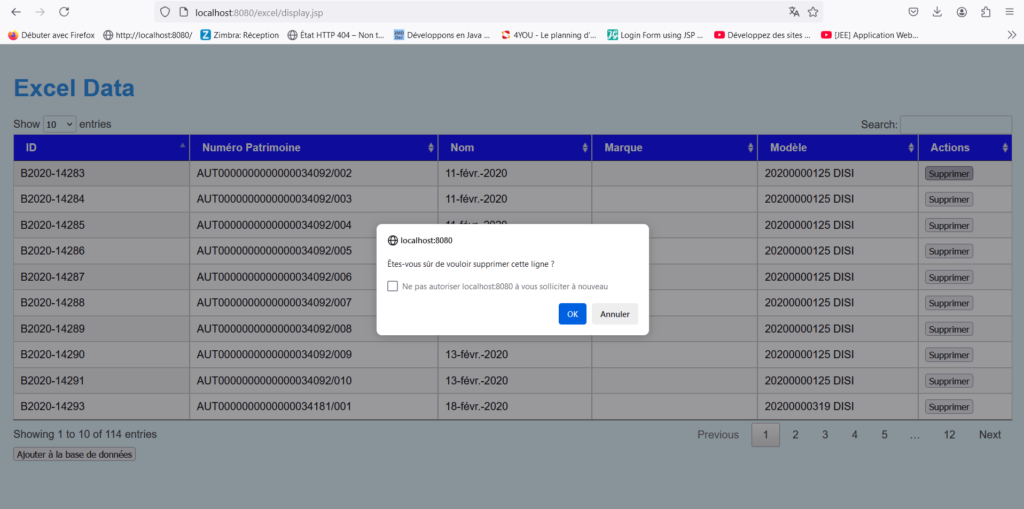This screenshot has width=1024, height=509.
Task: Open the extensions puzzle icon
Action: 986,12
